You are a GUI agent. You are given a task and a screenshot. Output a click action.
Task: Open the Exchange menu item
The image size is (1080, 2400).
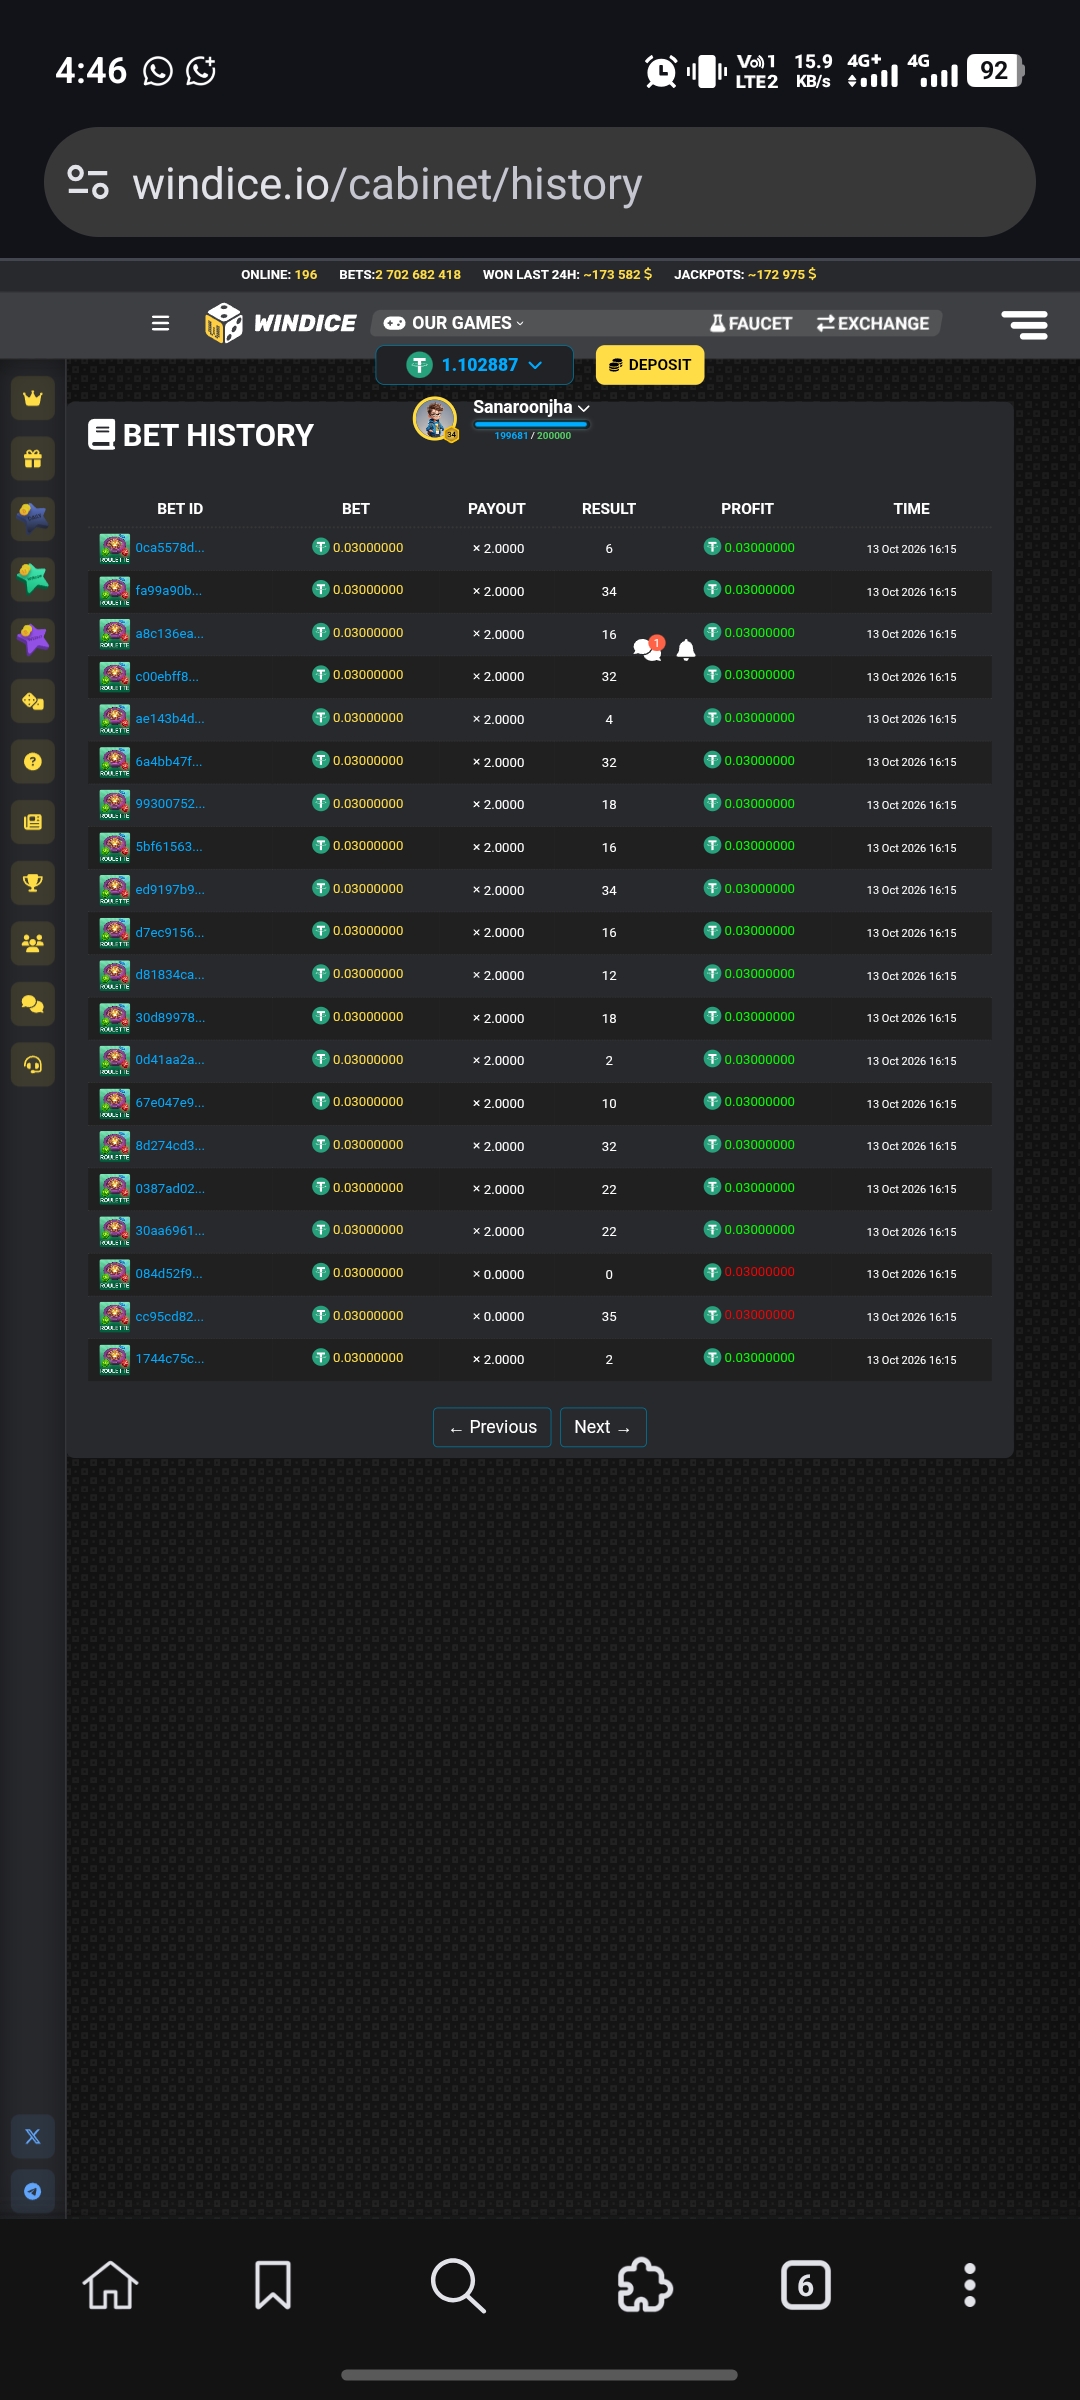[873, 323]
